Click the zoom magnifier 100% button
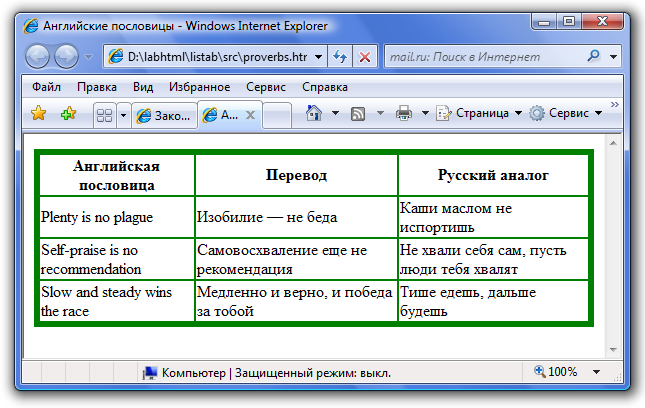The width and height of the screenshot is (645, 408). pyautogui.click(x=556, y=372)
